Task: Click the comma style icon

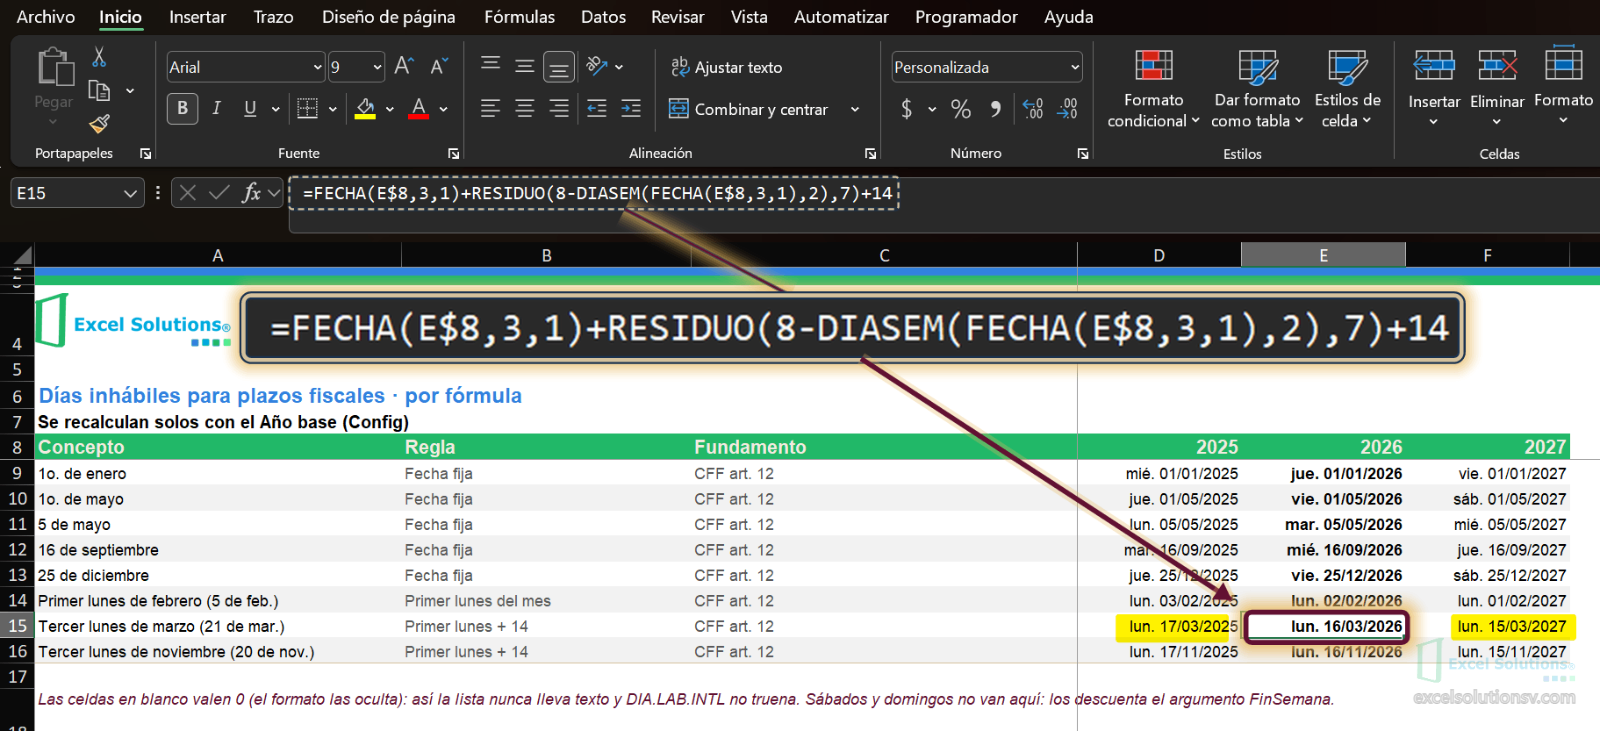Action: [995, 109]
